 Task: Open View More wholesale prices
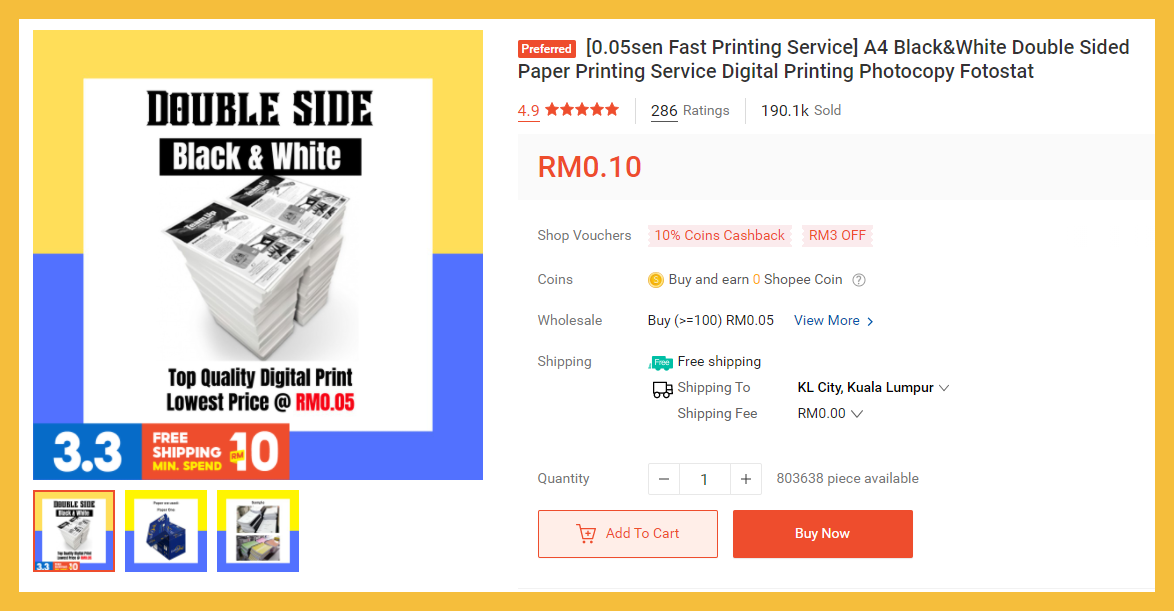pyautogui.click(x=834, y=321)
